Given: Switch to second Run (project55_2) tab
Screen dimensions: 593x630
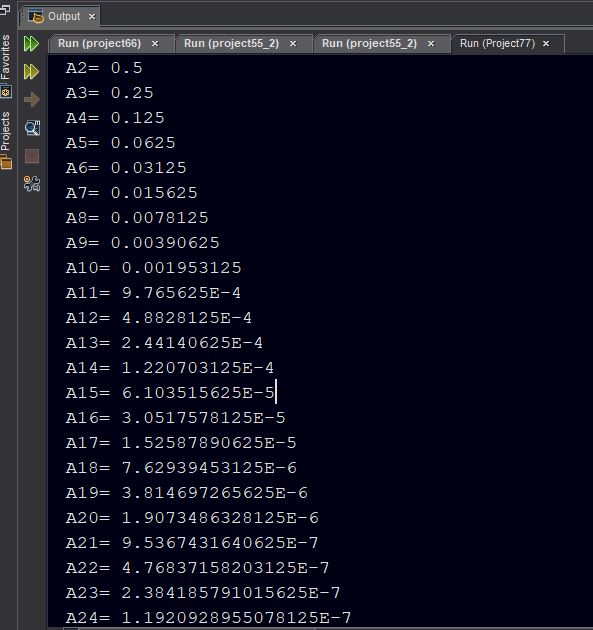Looking at the screenshot, I should [369, 43].
